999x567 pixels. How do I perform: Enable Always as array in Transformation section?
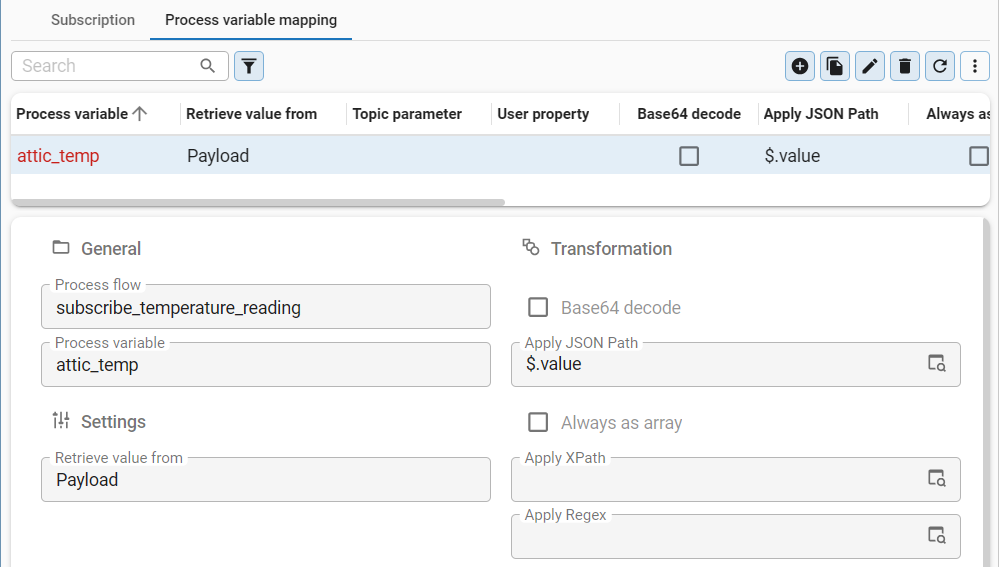[x=538, y=422]
